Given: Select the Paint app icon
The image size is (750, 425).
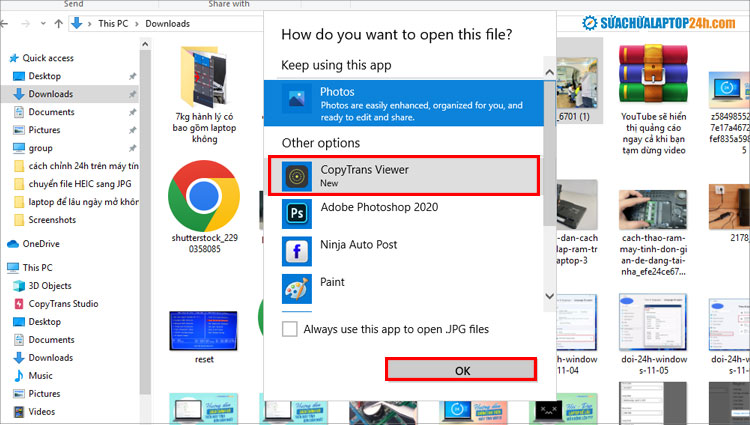Looking at the screenshot, I should tap(297, 288).
